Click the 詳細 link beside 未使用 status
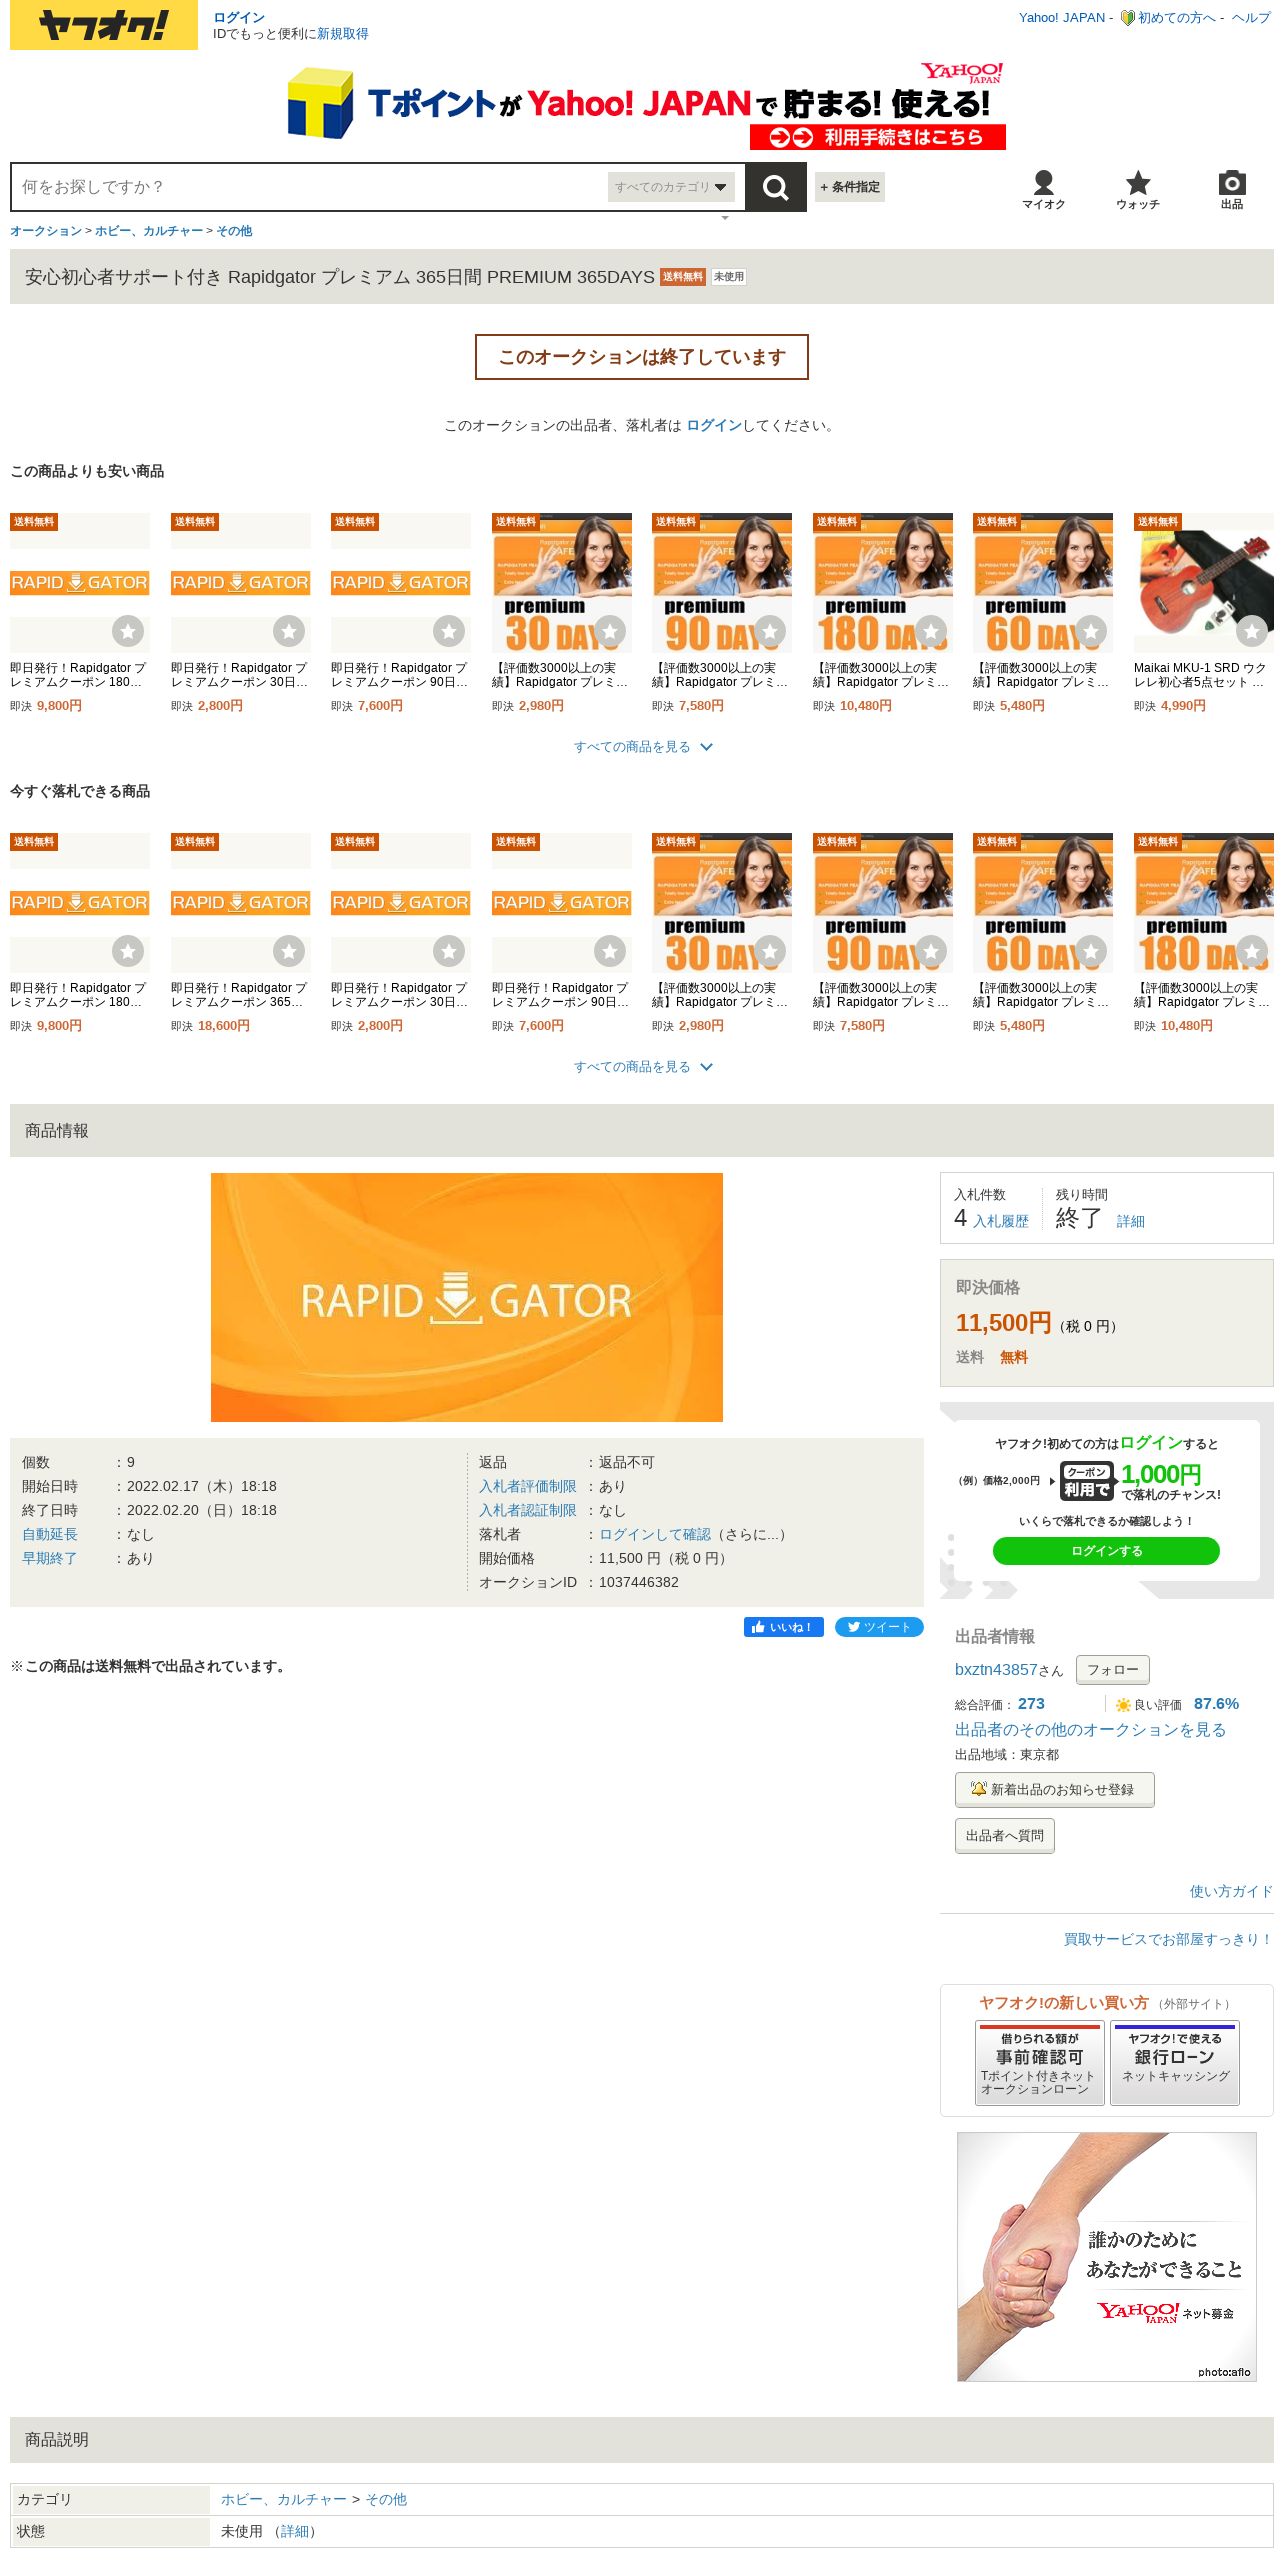The image size is (1284, 2568). (294, 2531)
